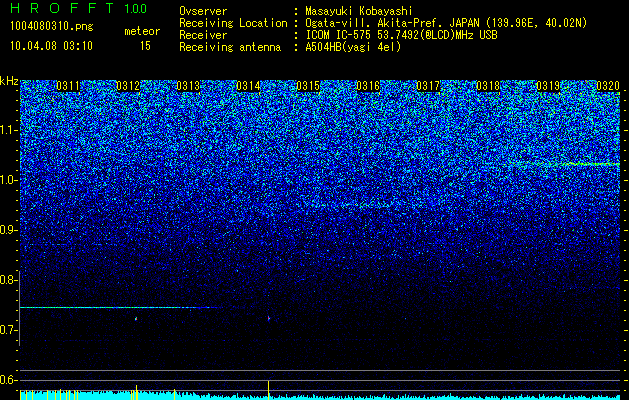This screenshot has width=629, height=400.
Task: Click the meteor echo dot near 0312
Action: click(136, 319)
